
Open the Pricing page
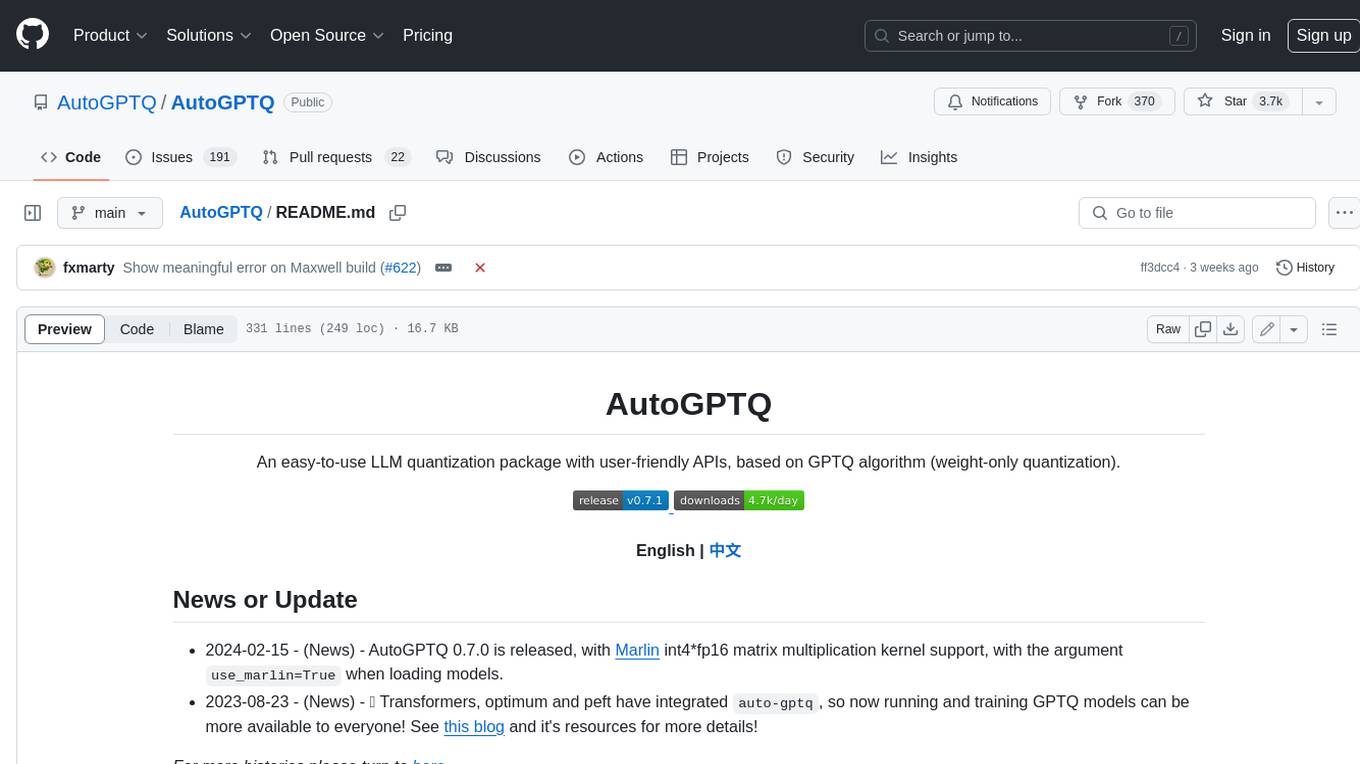427,35
